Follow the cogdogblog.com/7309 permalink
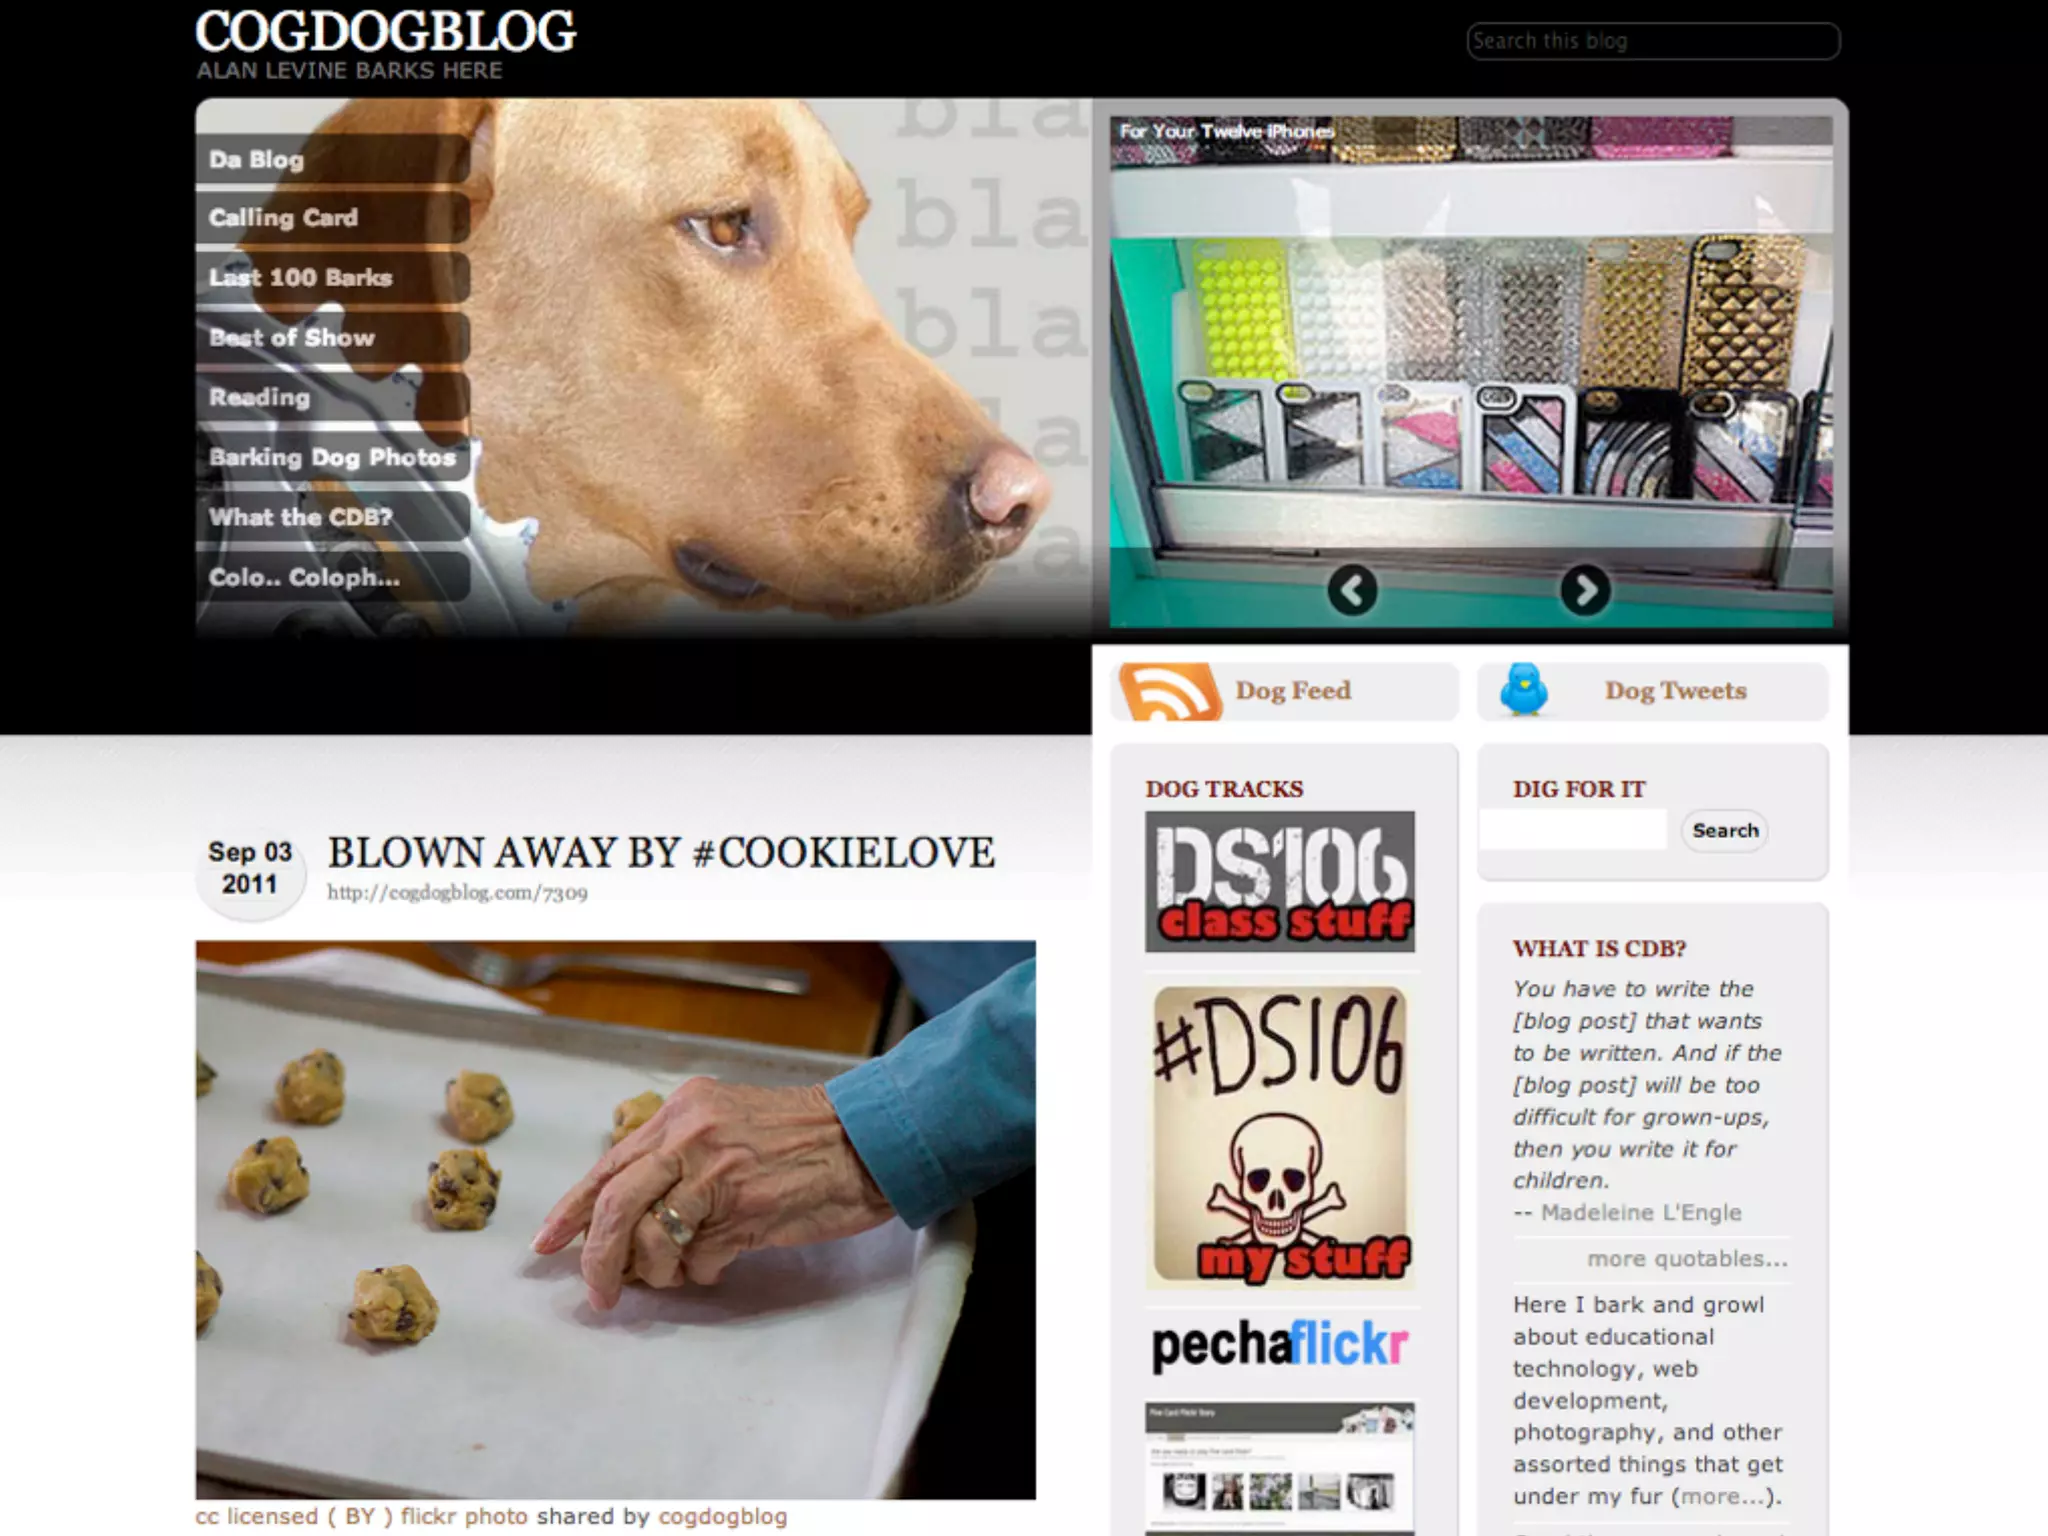The image size is (2048, 1536). coord(457,893)
